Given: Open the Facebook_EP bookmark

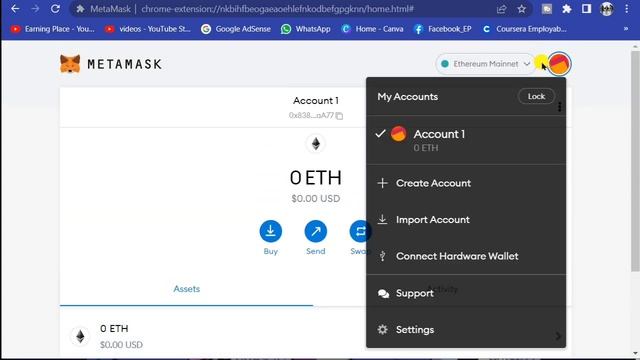Looking at the screenshot, I should (443, 29).
